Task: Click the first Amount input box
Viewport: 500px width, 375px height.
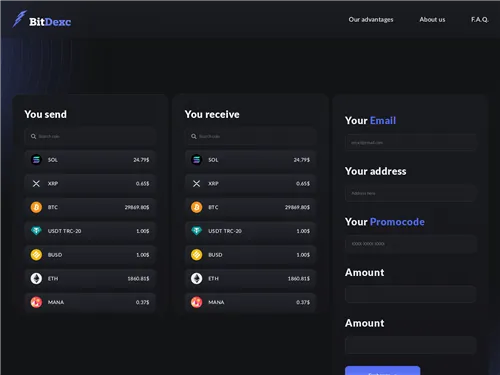Action: pos(411,294)
